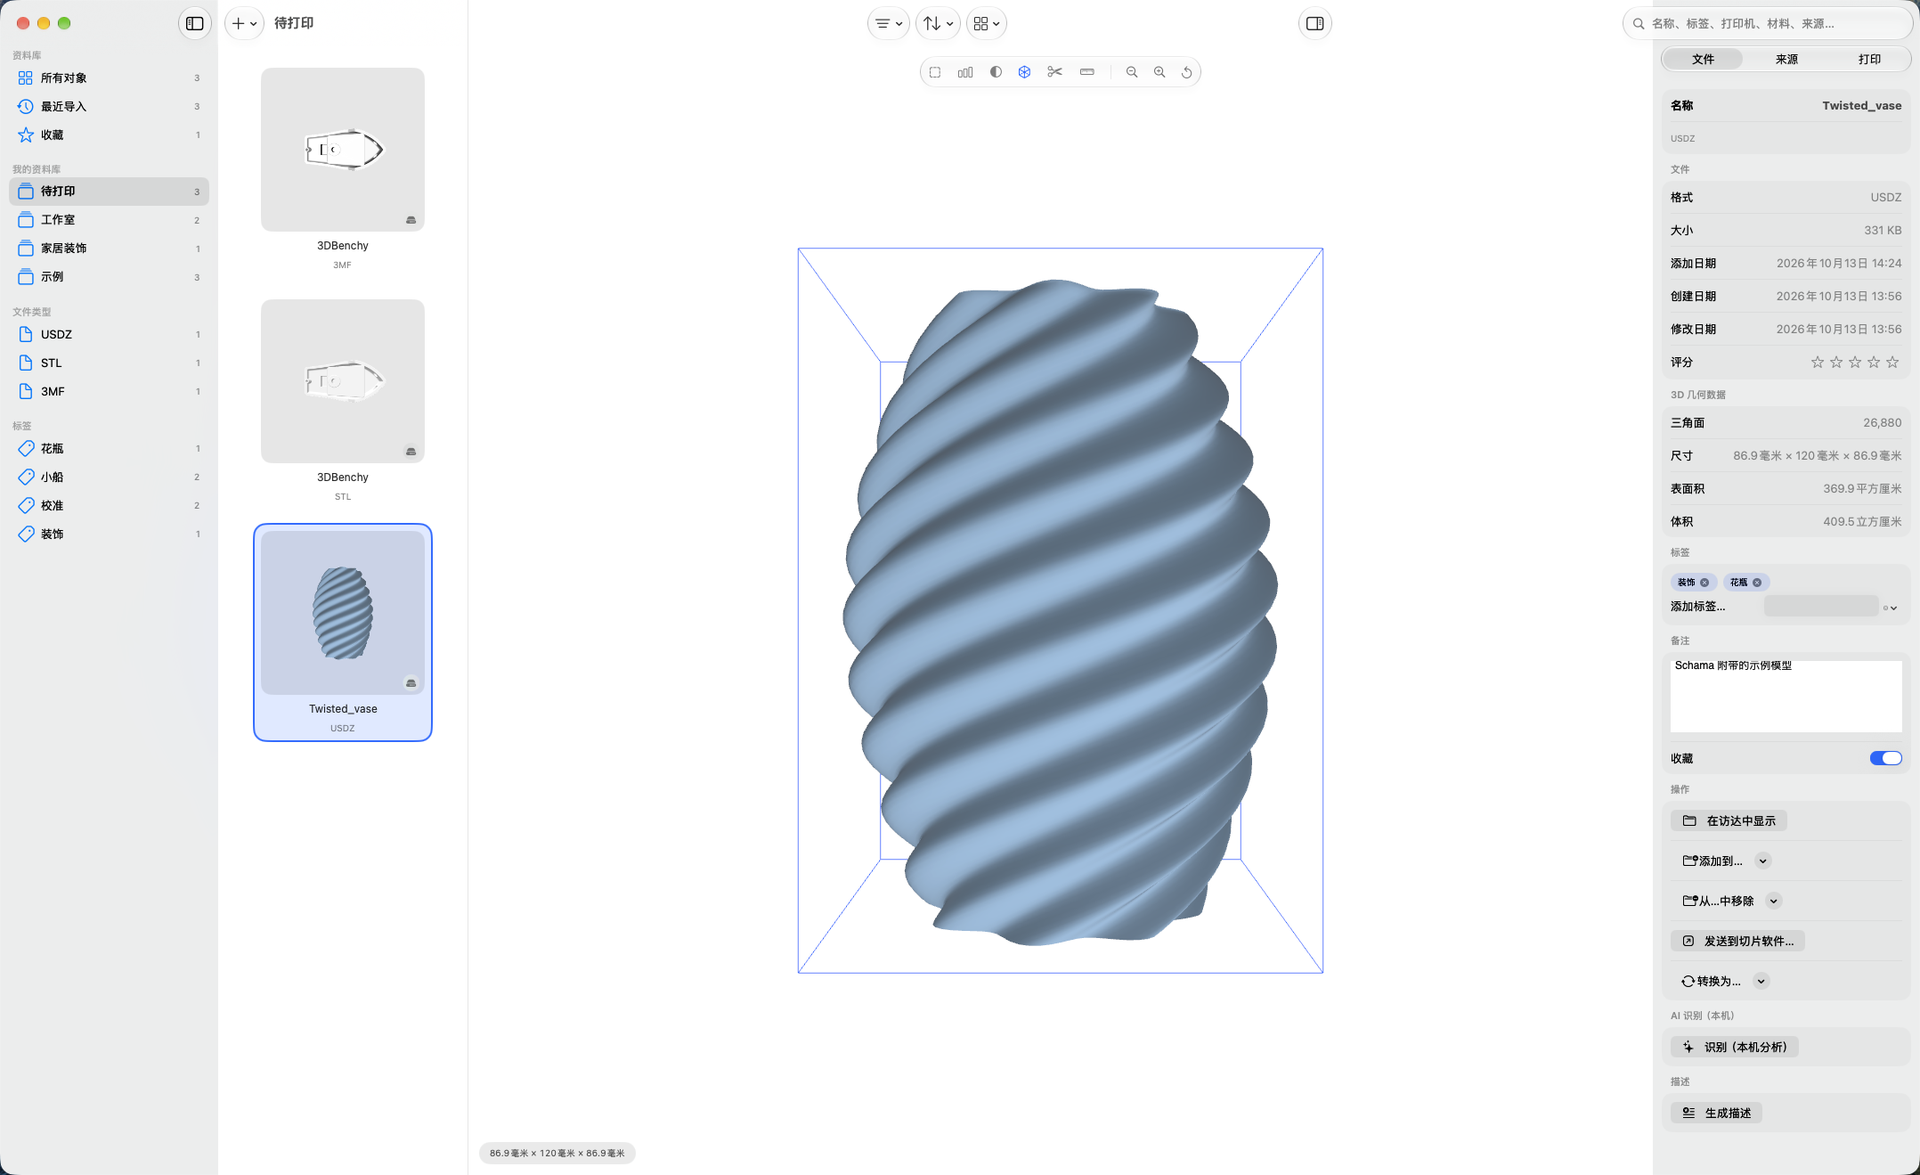1920x1175 pixels.
Task: Switch to the 文件 tab
Action: coord(1703,59)
